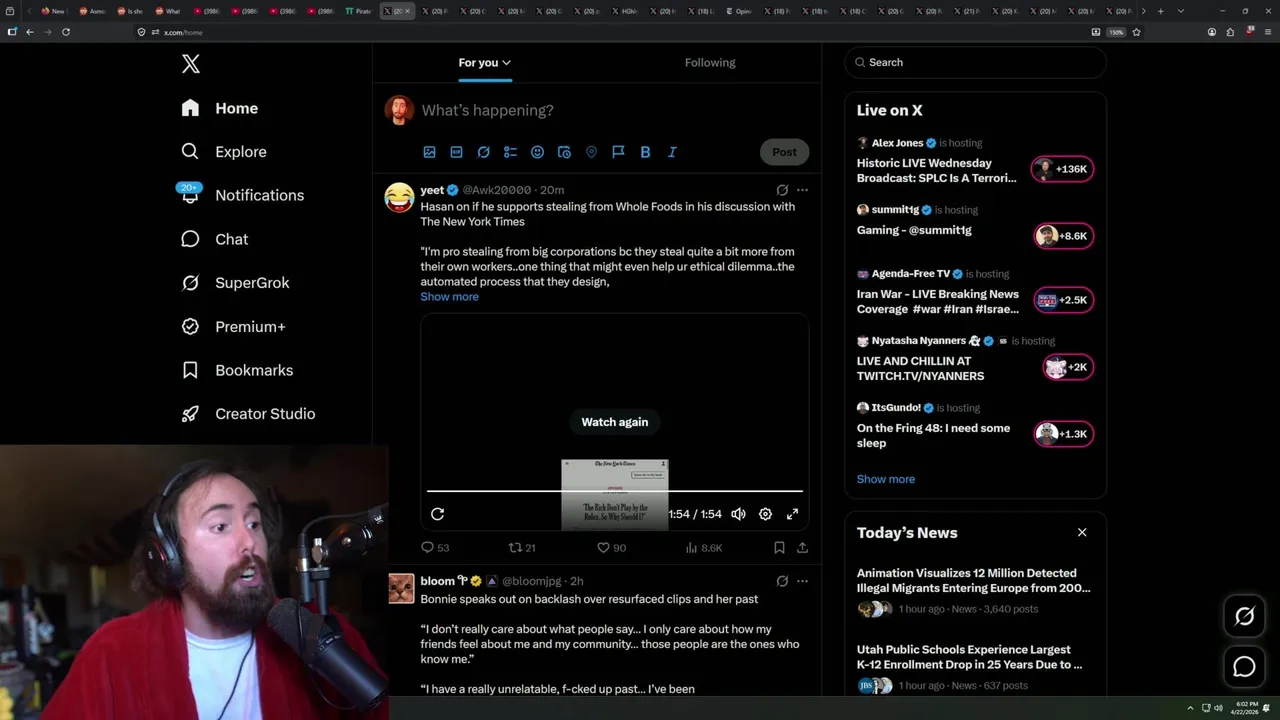
Task: Mute the video volume
Action: tap(738, 514)
